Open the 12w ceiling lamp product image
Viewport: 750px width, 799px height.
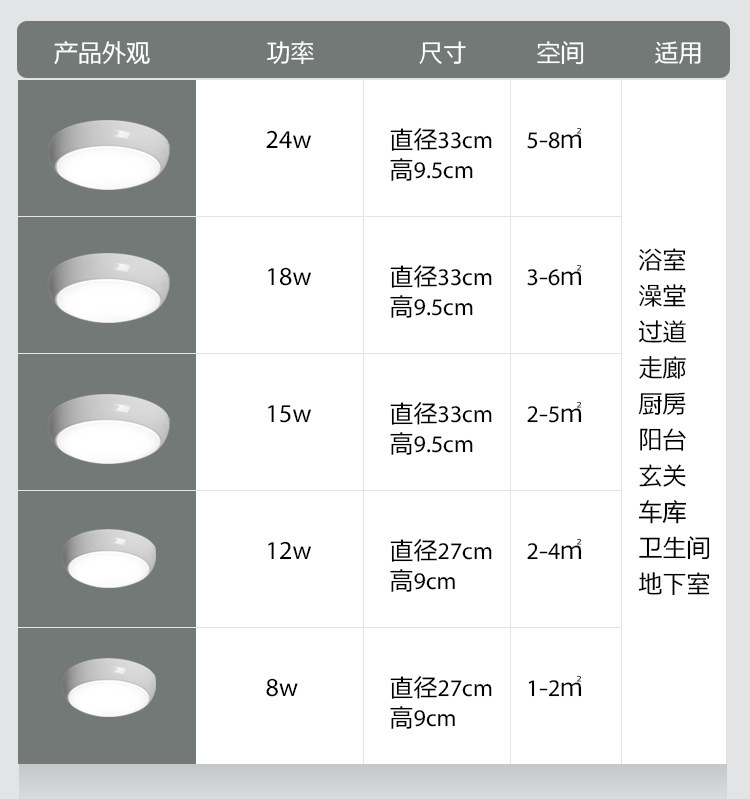[110, 558]
